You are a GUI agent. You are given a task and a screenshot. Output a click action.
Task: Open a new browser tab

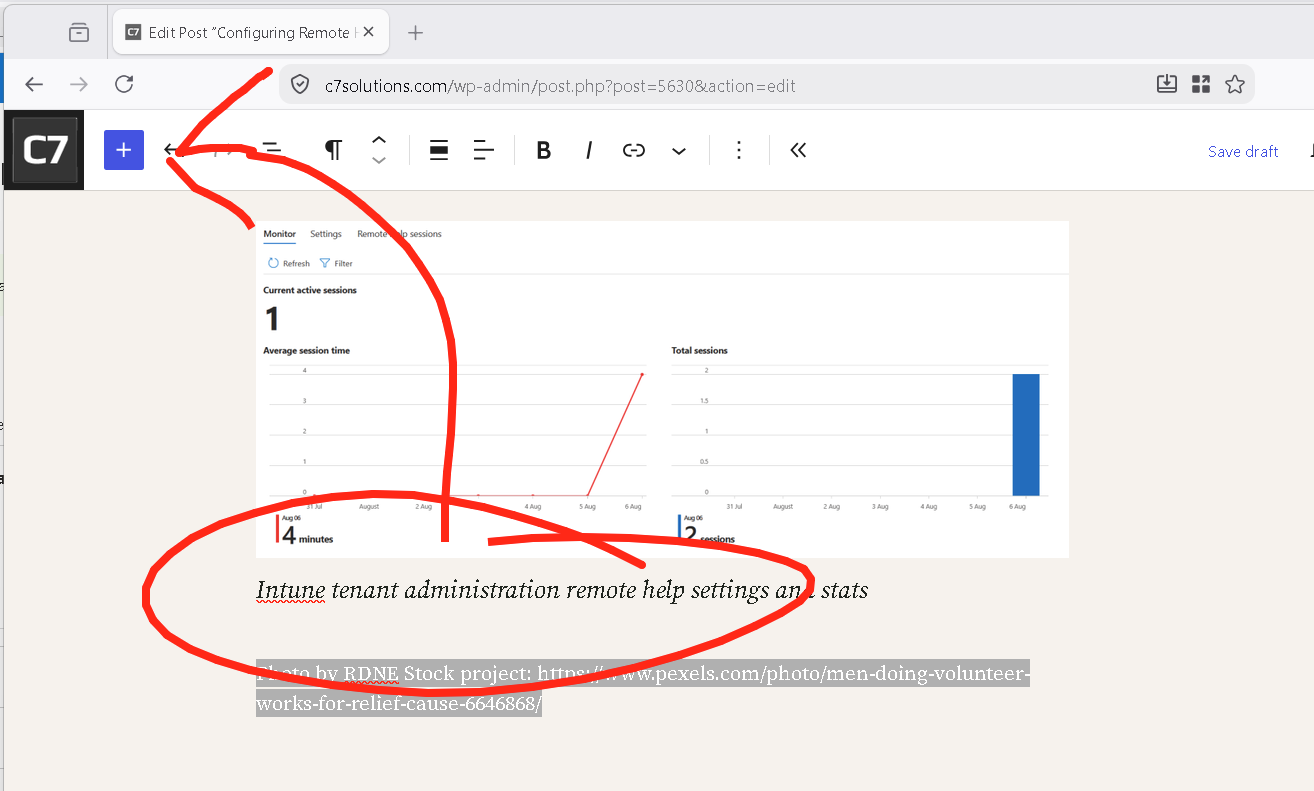(416, 33)
